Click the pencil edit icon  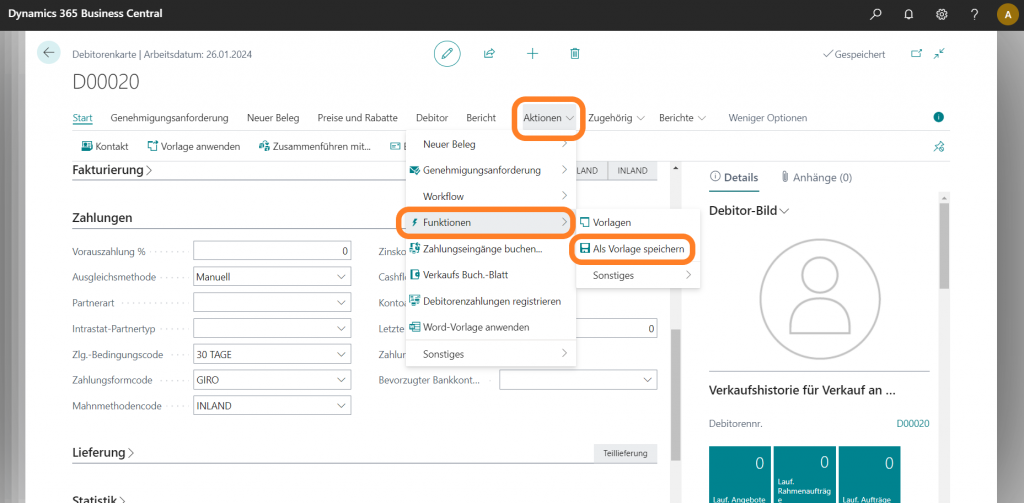pos(447,54)
